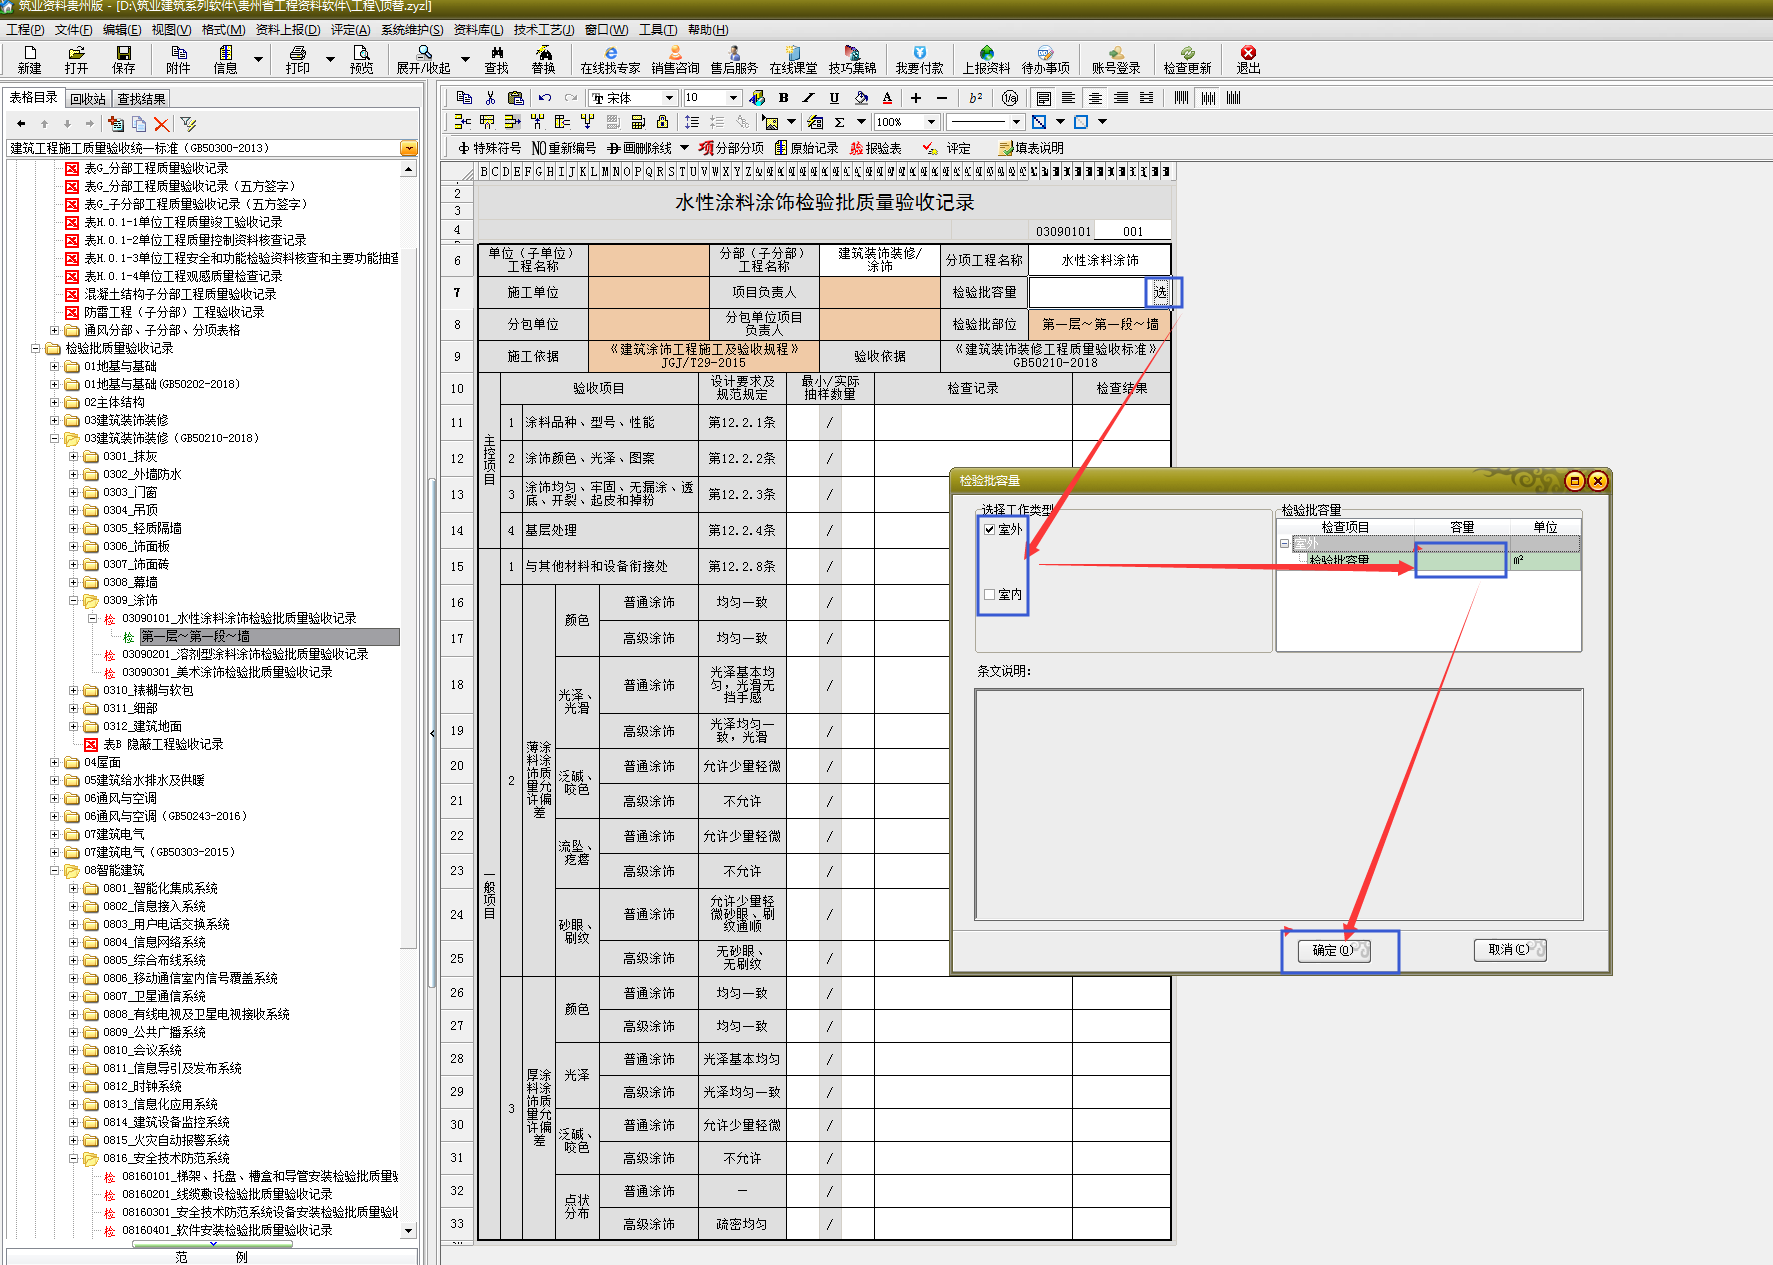Click the 检验批容量 input field in form
1773x1265 pixels.
coord(1088,292)
